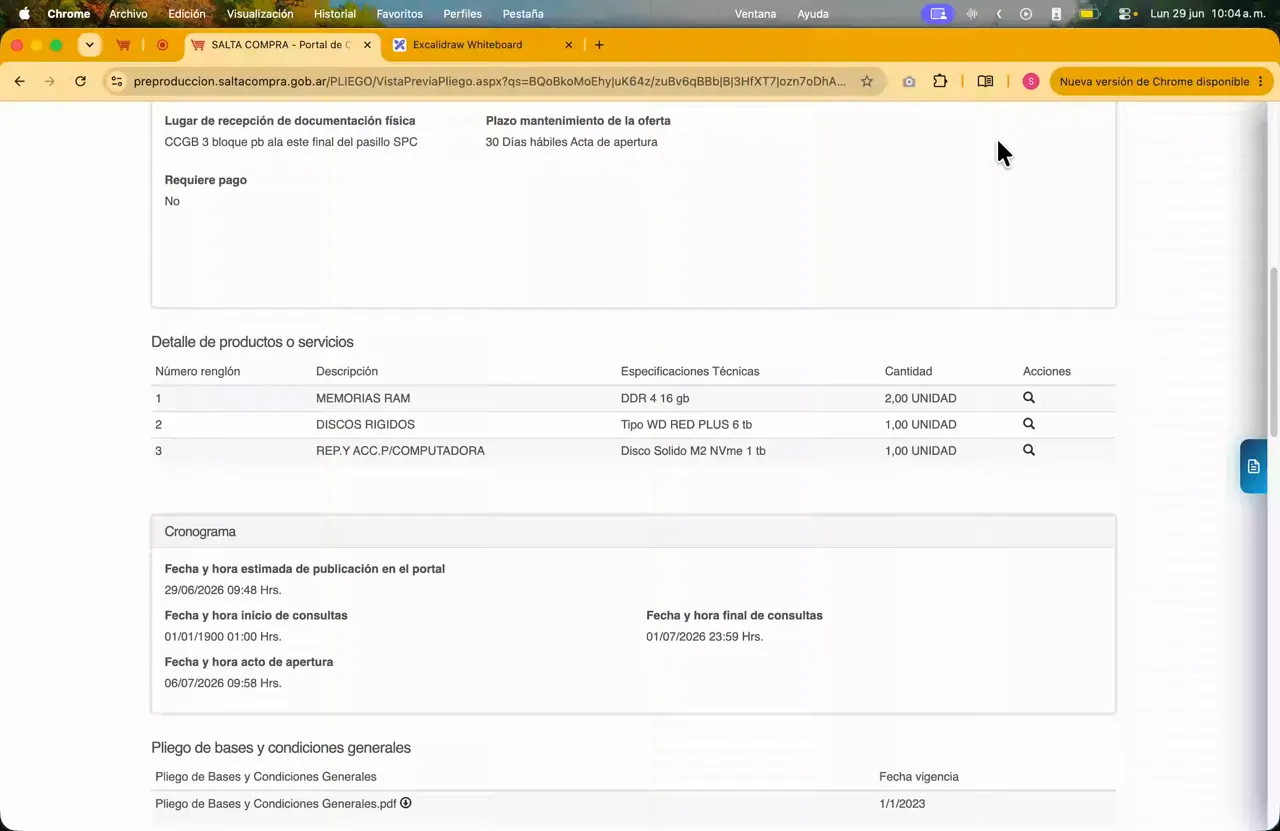
Task: Go forward in browser history
Action: click(49, 81)
